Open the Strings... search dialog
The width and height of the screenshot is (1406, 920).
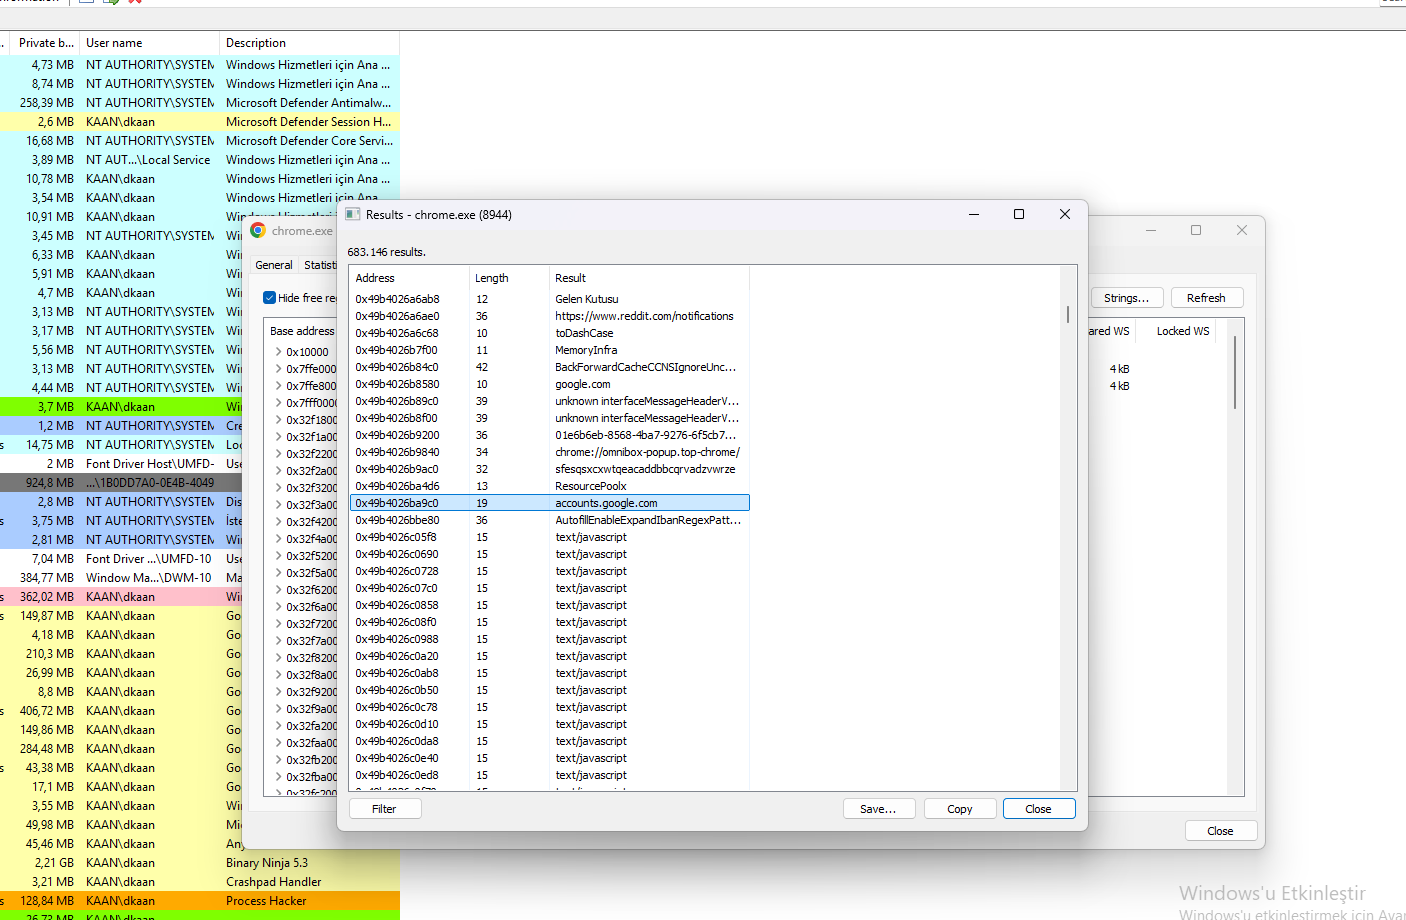tap(1127, 298)
